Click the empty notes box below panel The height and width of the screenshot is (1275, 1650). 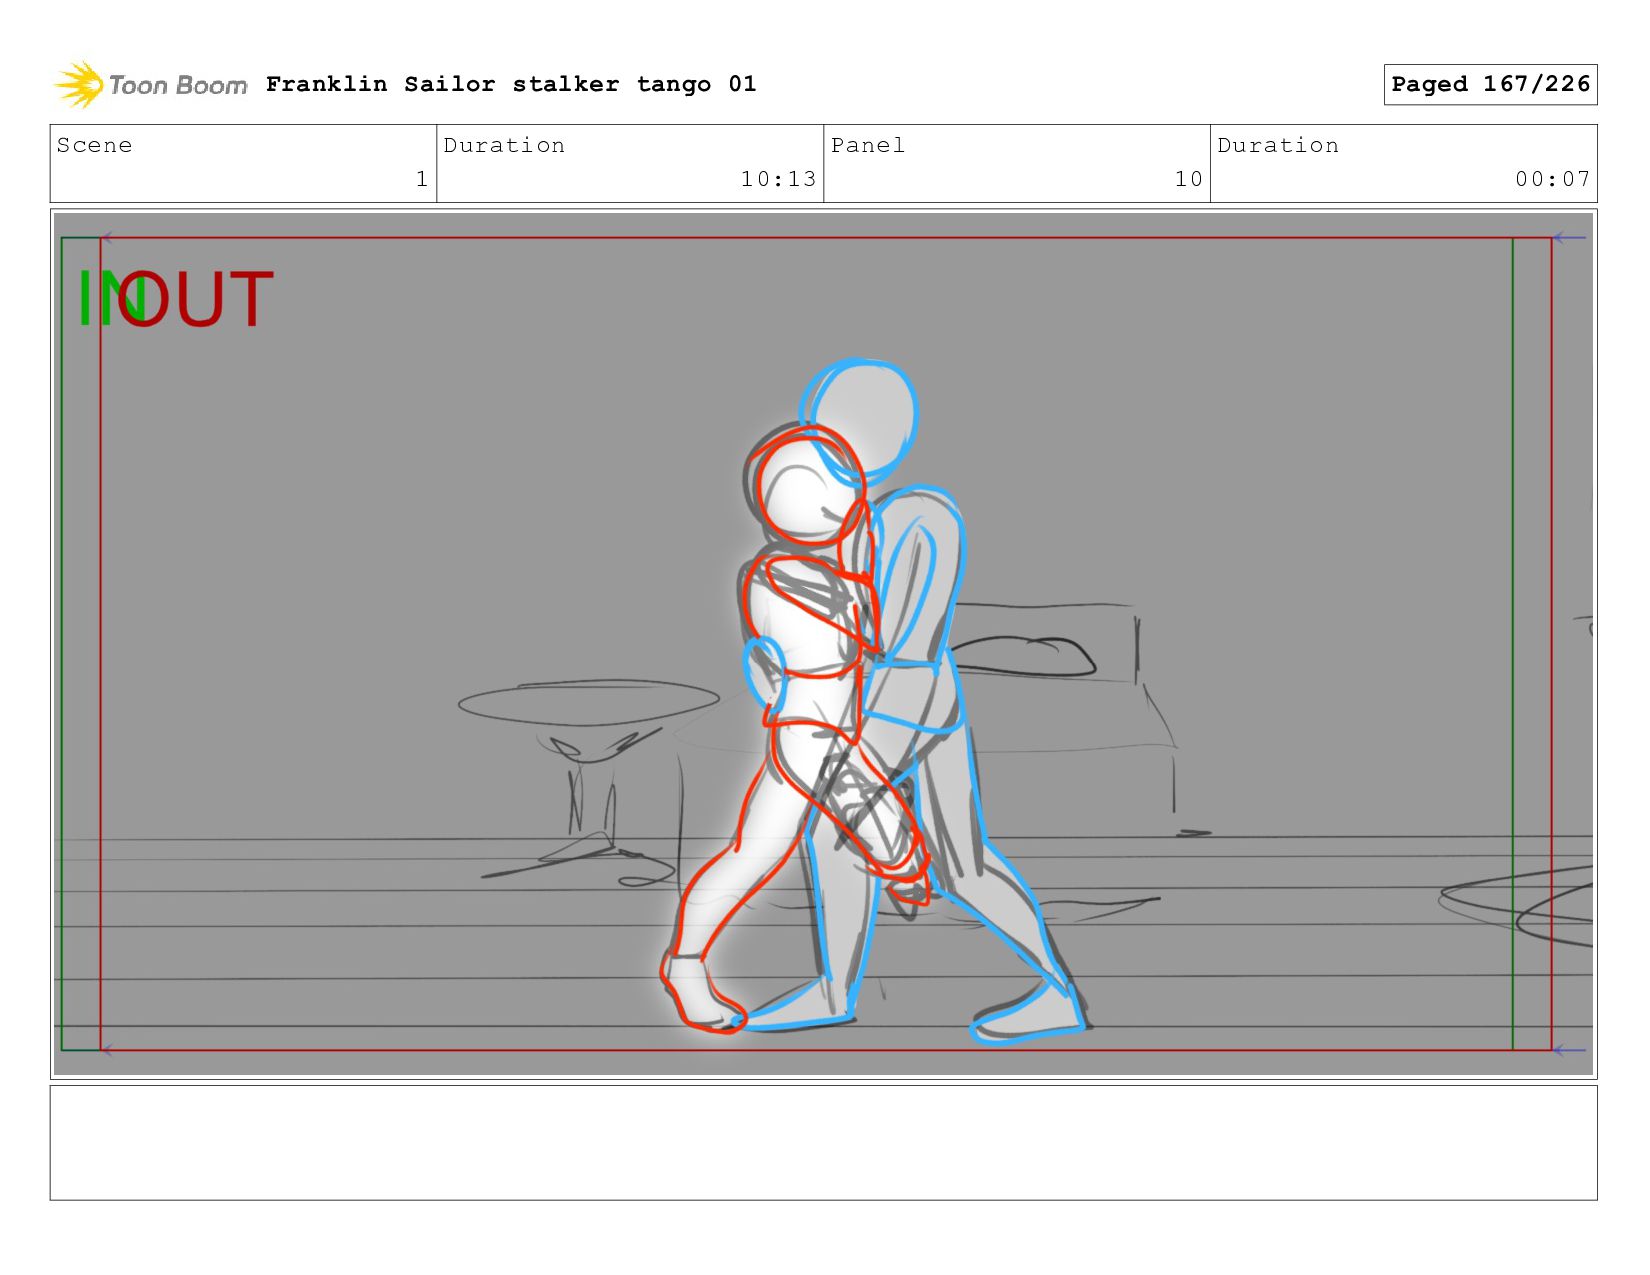[x=823, y=1142]
